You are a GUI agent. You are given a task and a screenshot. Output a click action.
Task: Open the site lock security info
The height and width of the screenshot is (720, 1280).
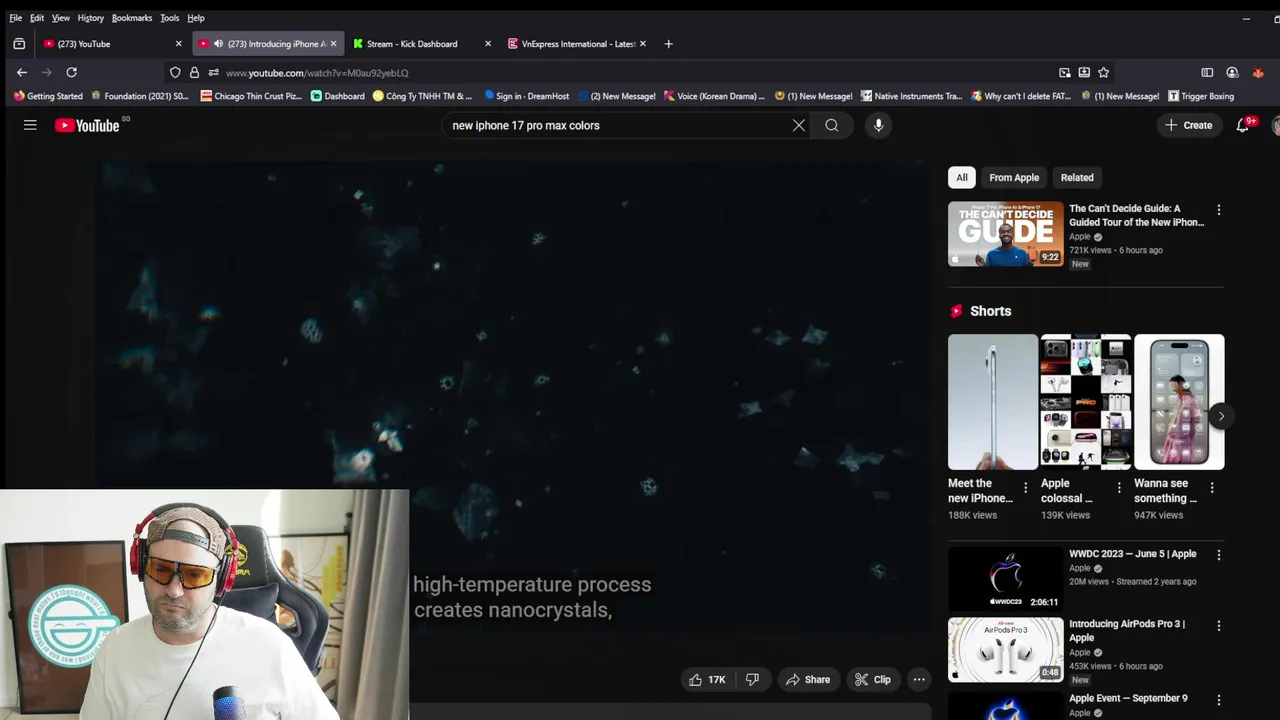[194, 72]
